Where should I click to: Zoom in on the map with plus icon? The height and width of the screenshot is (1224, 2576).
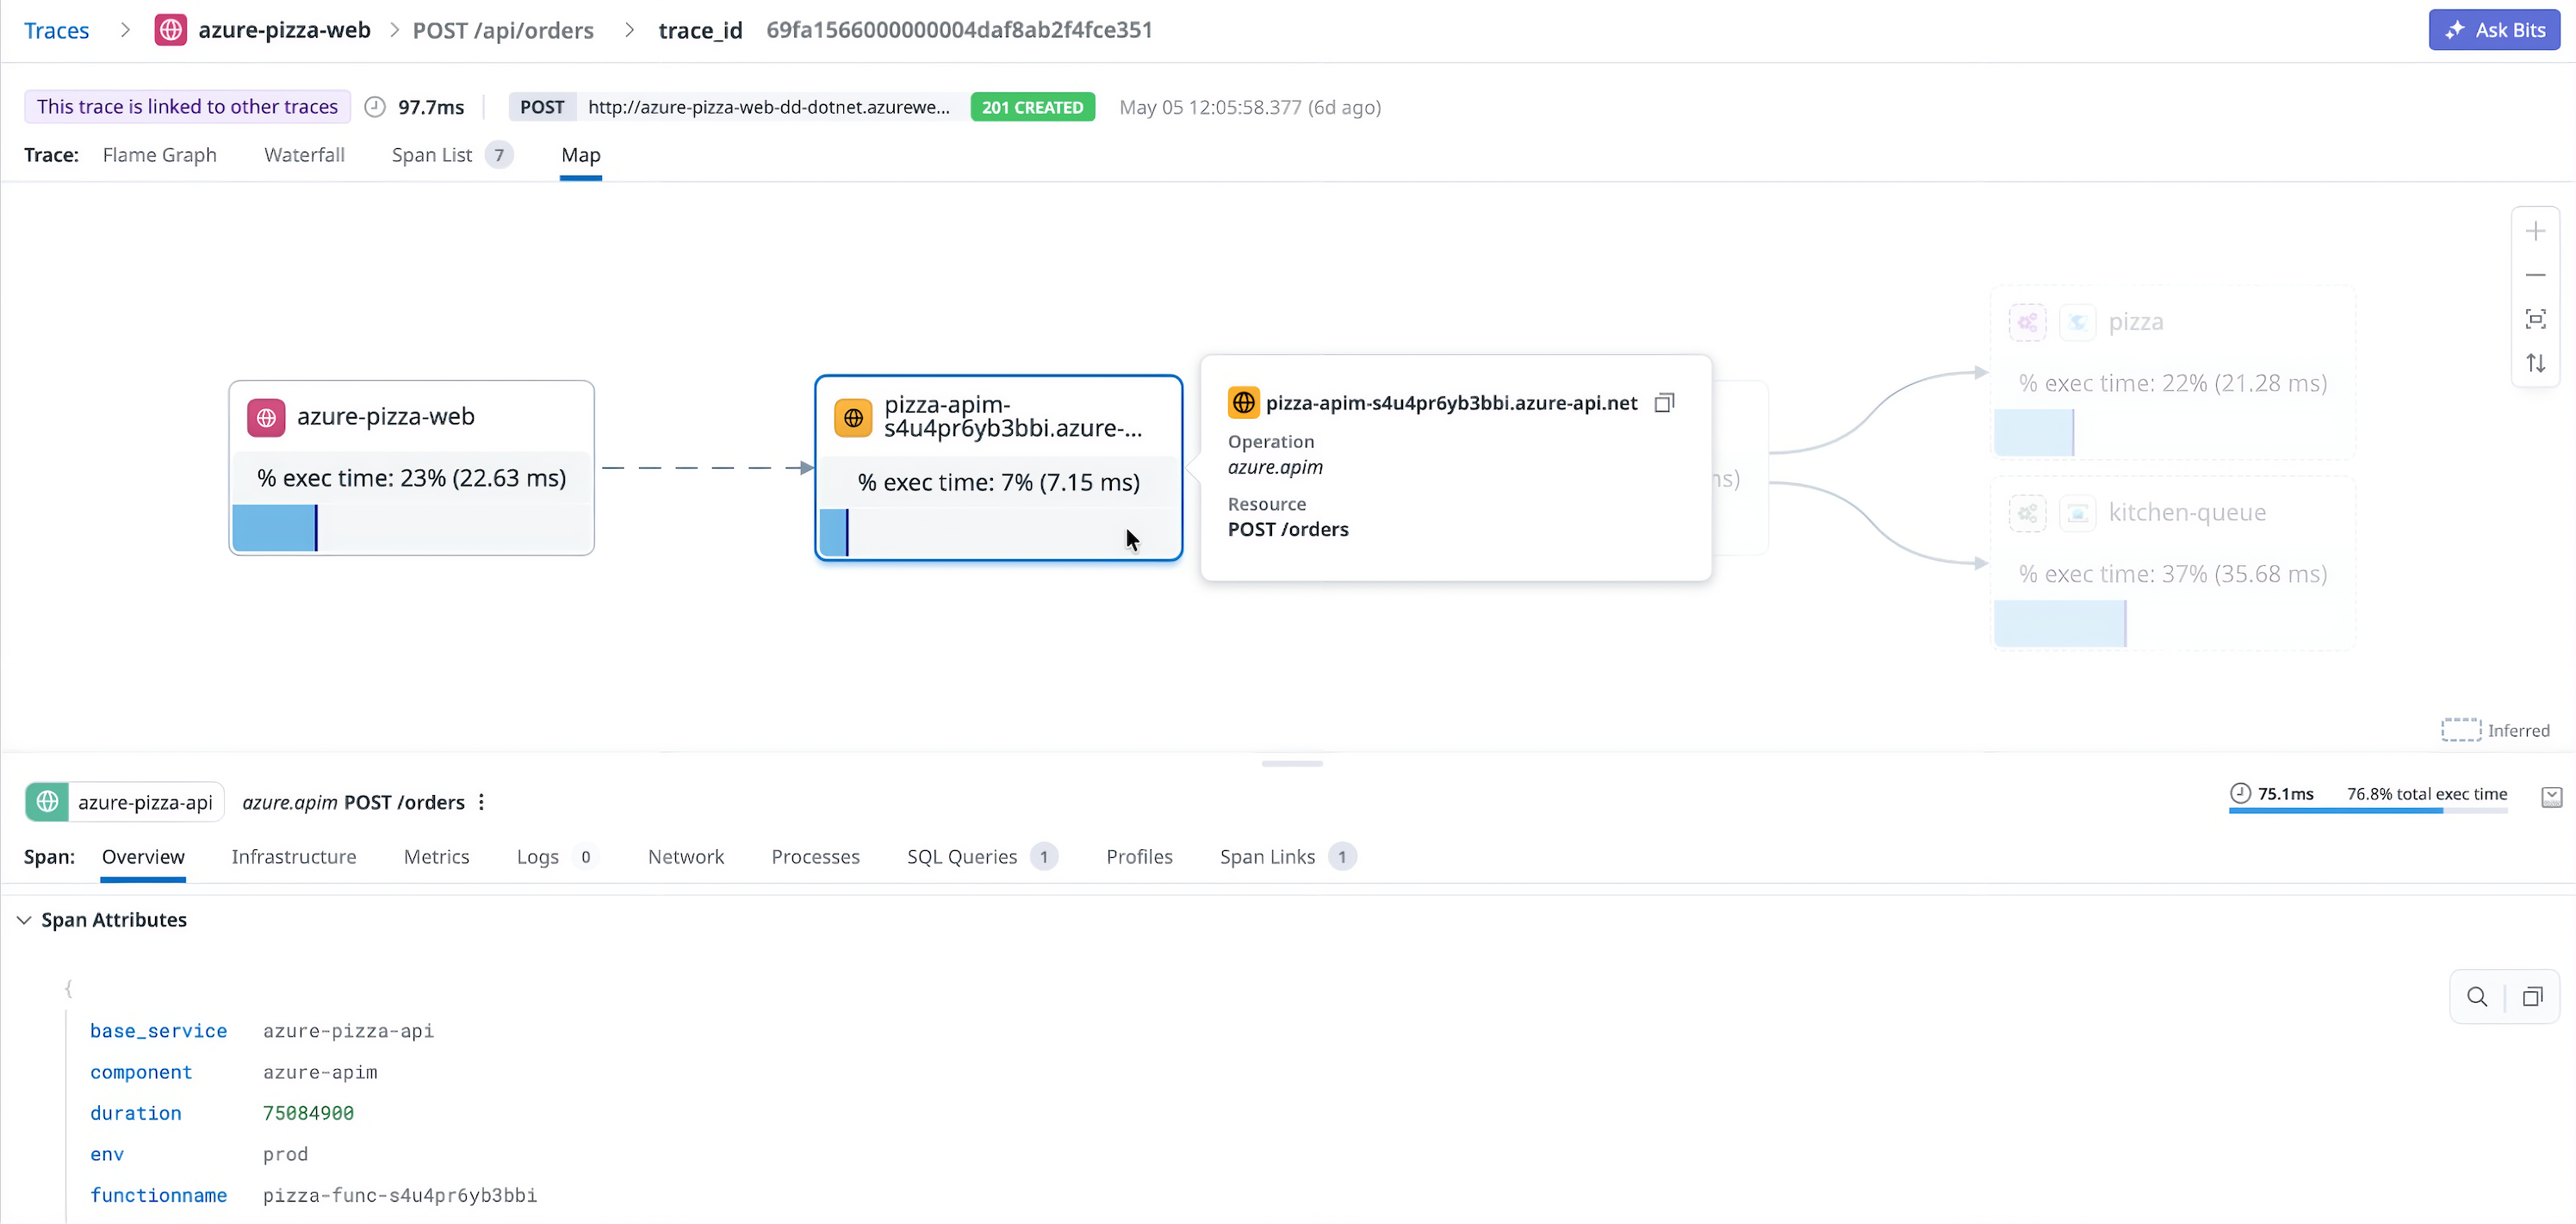coord(2535,232)
